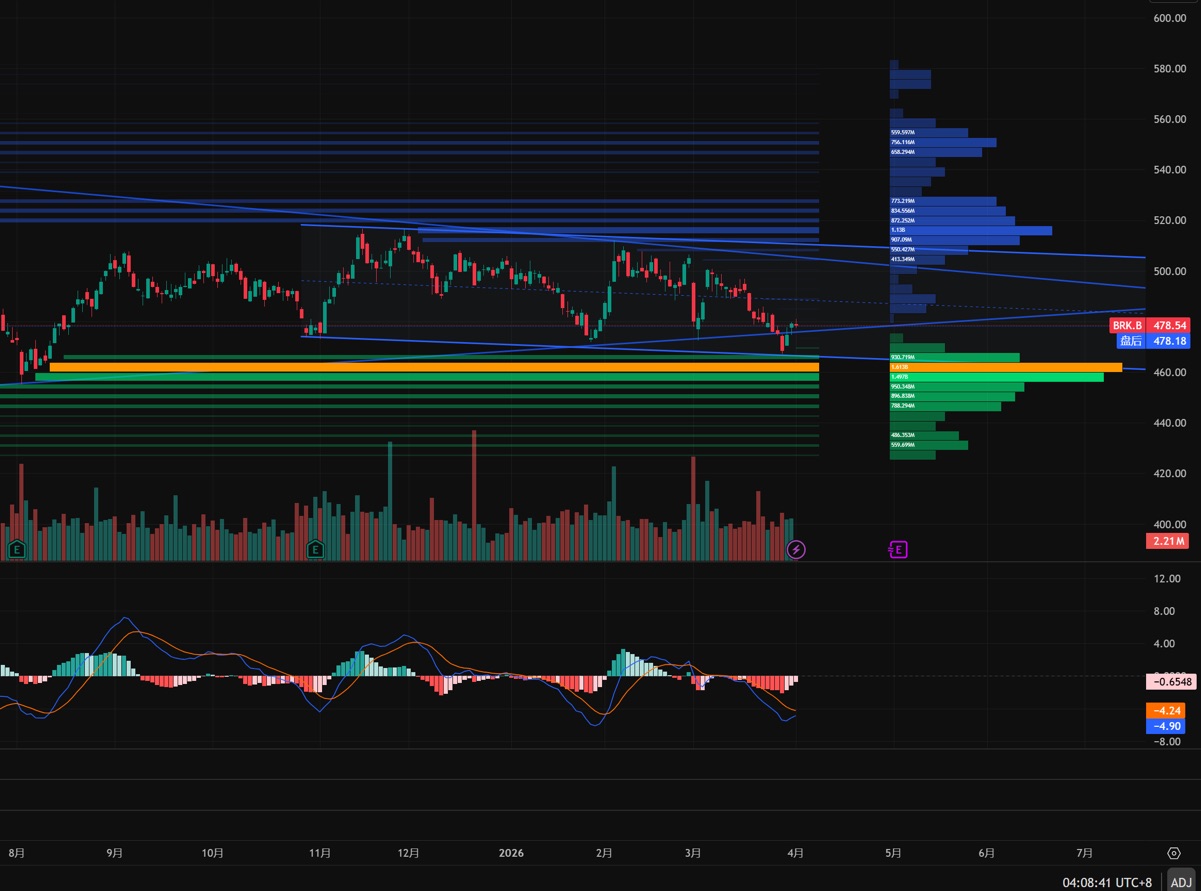1201x891 pixels.
Task: Click the 1.13B blue volume profile bar
Action: [970, 230]
